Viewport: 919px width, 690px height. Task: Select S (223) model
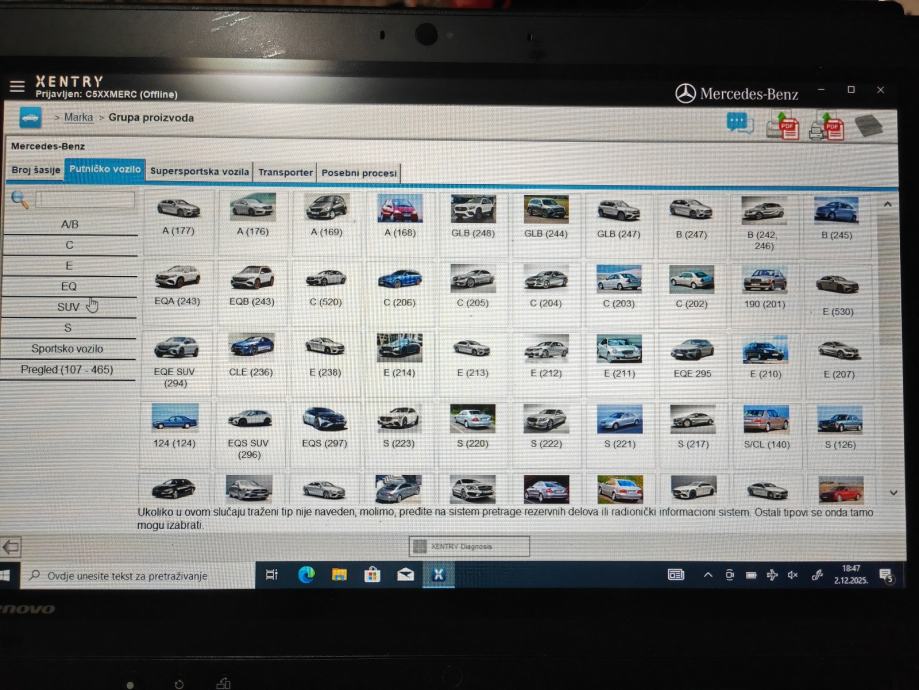pyautogui.click(x=399, y=429)
